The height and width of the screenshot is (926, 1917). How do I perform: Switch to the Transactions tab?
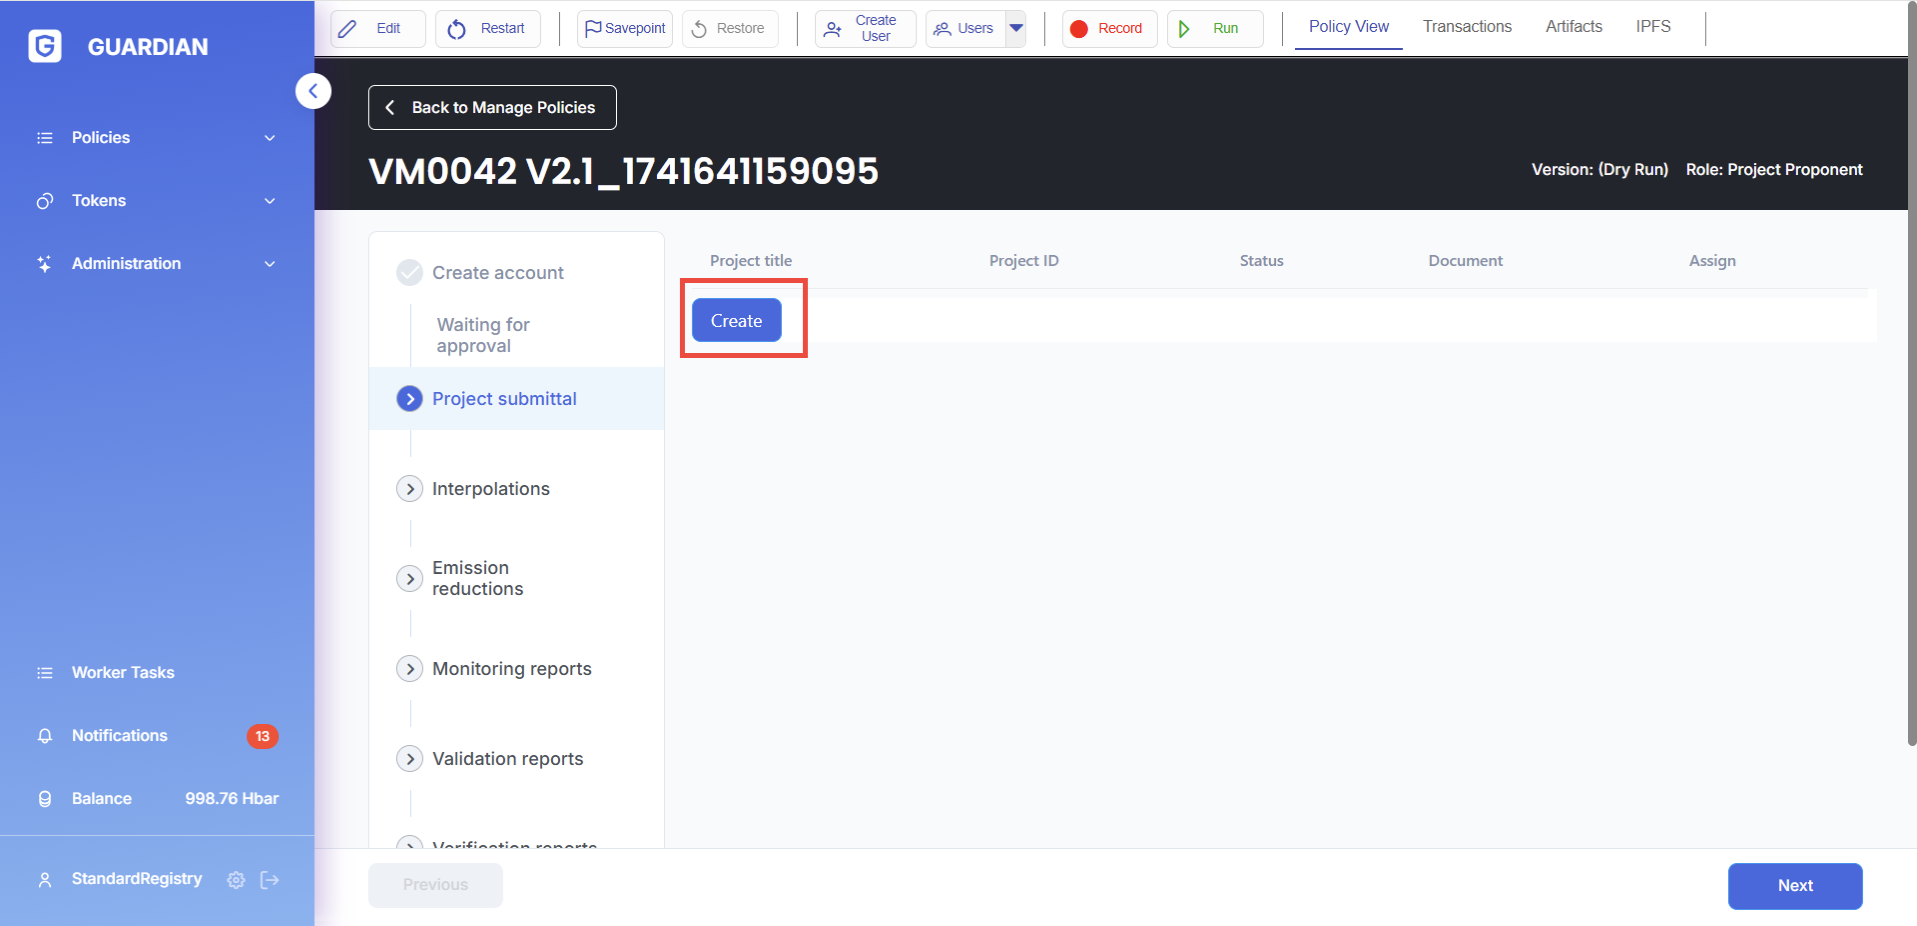point(1467,27)
